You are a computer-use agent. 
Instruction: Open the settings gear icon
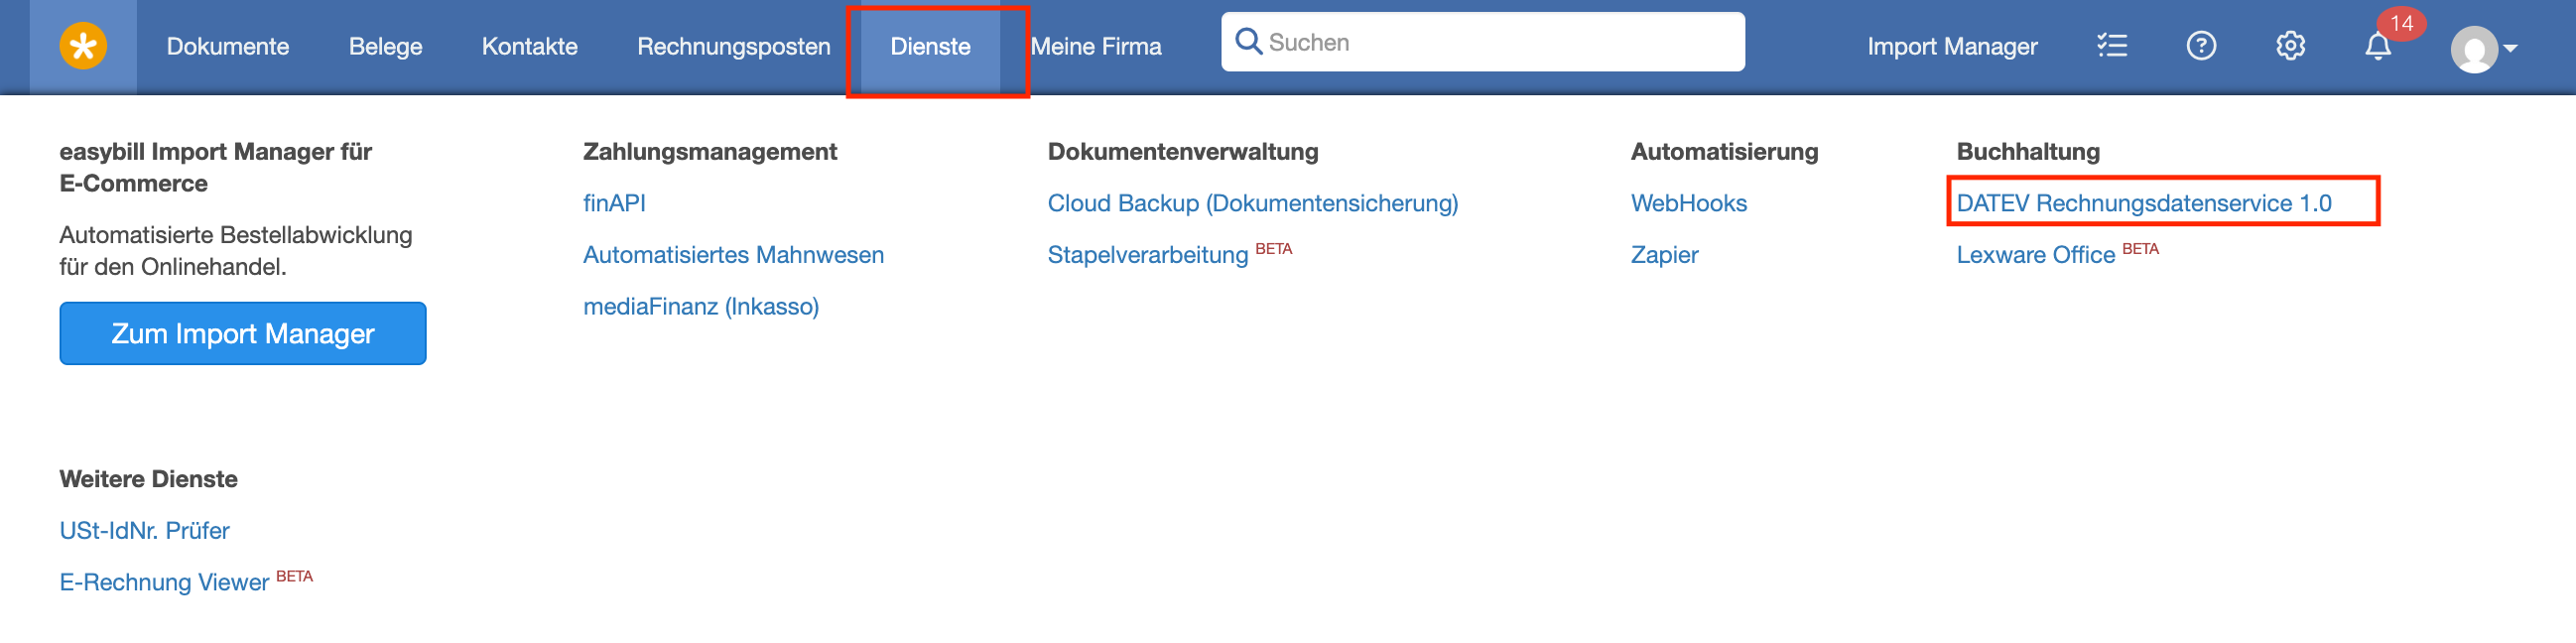(2290, 46)
